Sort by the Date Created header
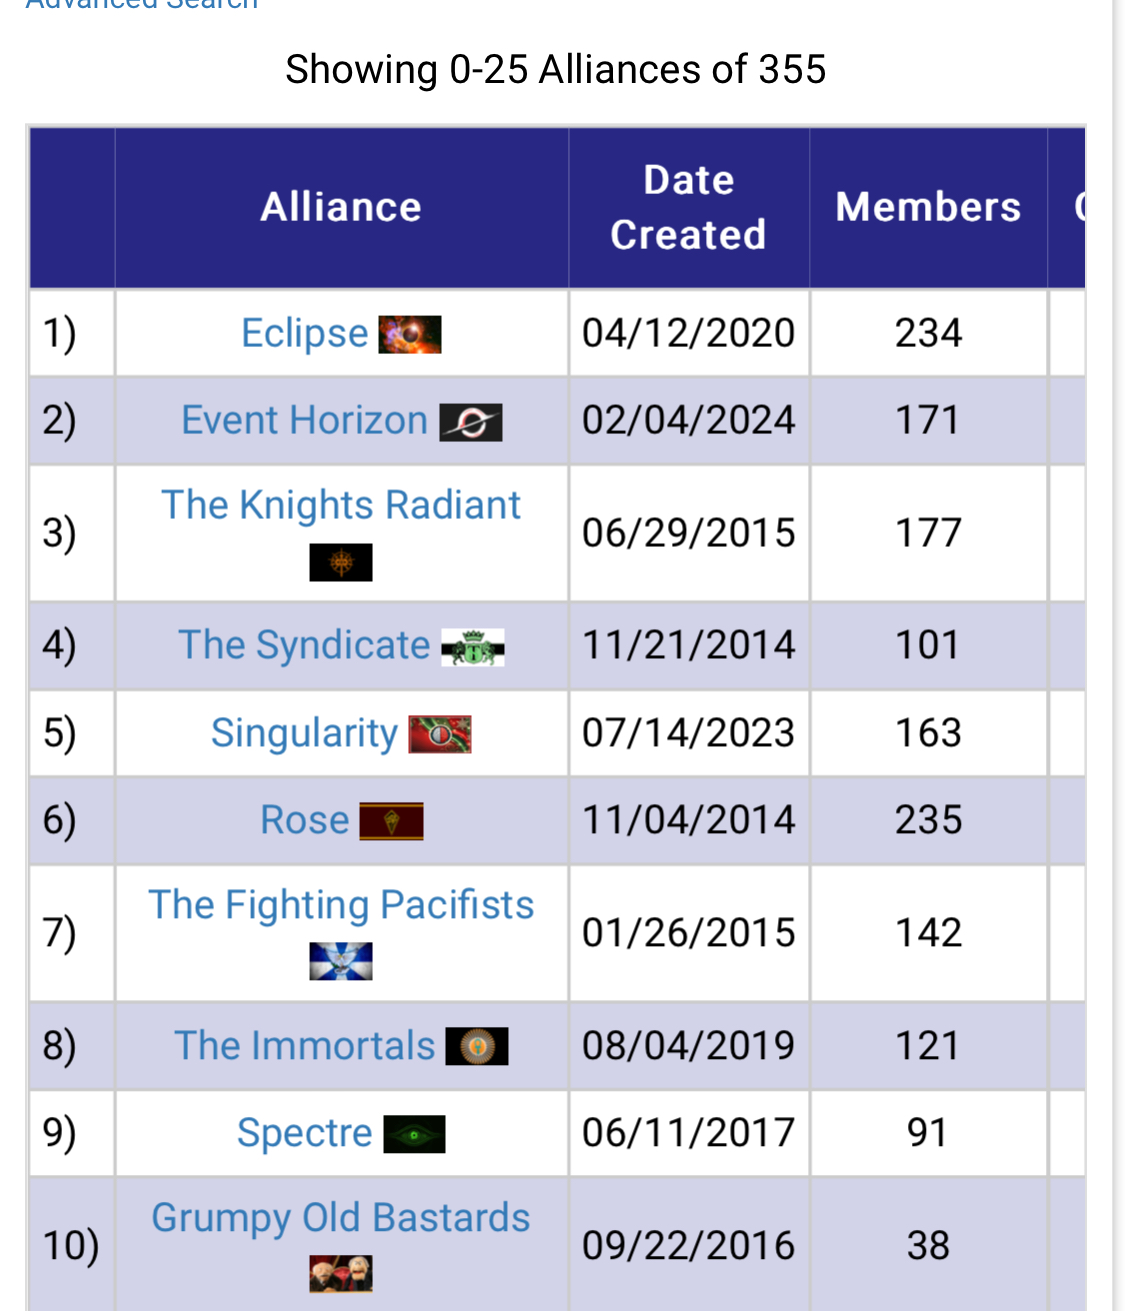 (689, 207)
